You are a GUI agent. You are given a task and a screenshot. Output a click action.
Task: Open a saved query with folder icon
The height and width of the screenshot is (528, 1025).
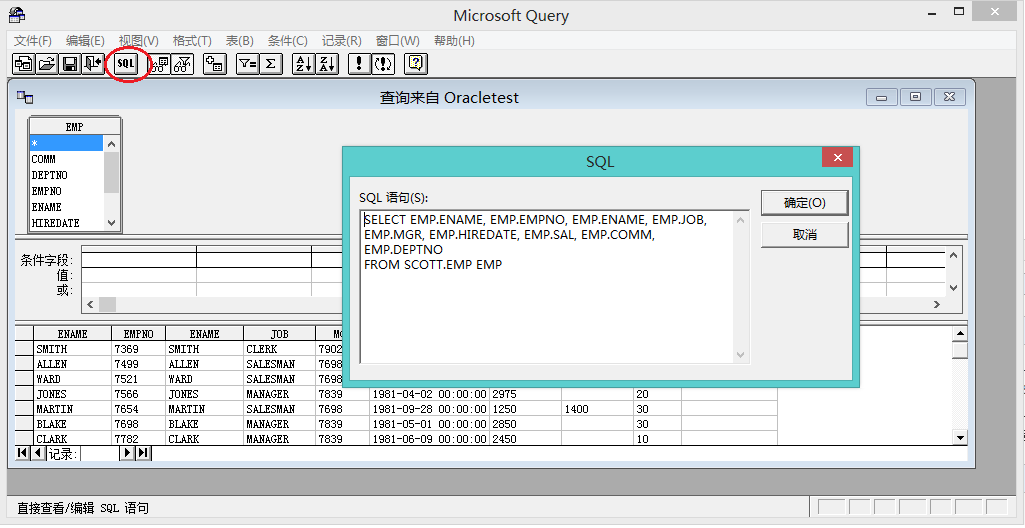(47, 64)
